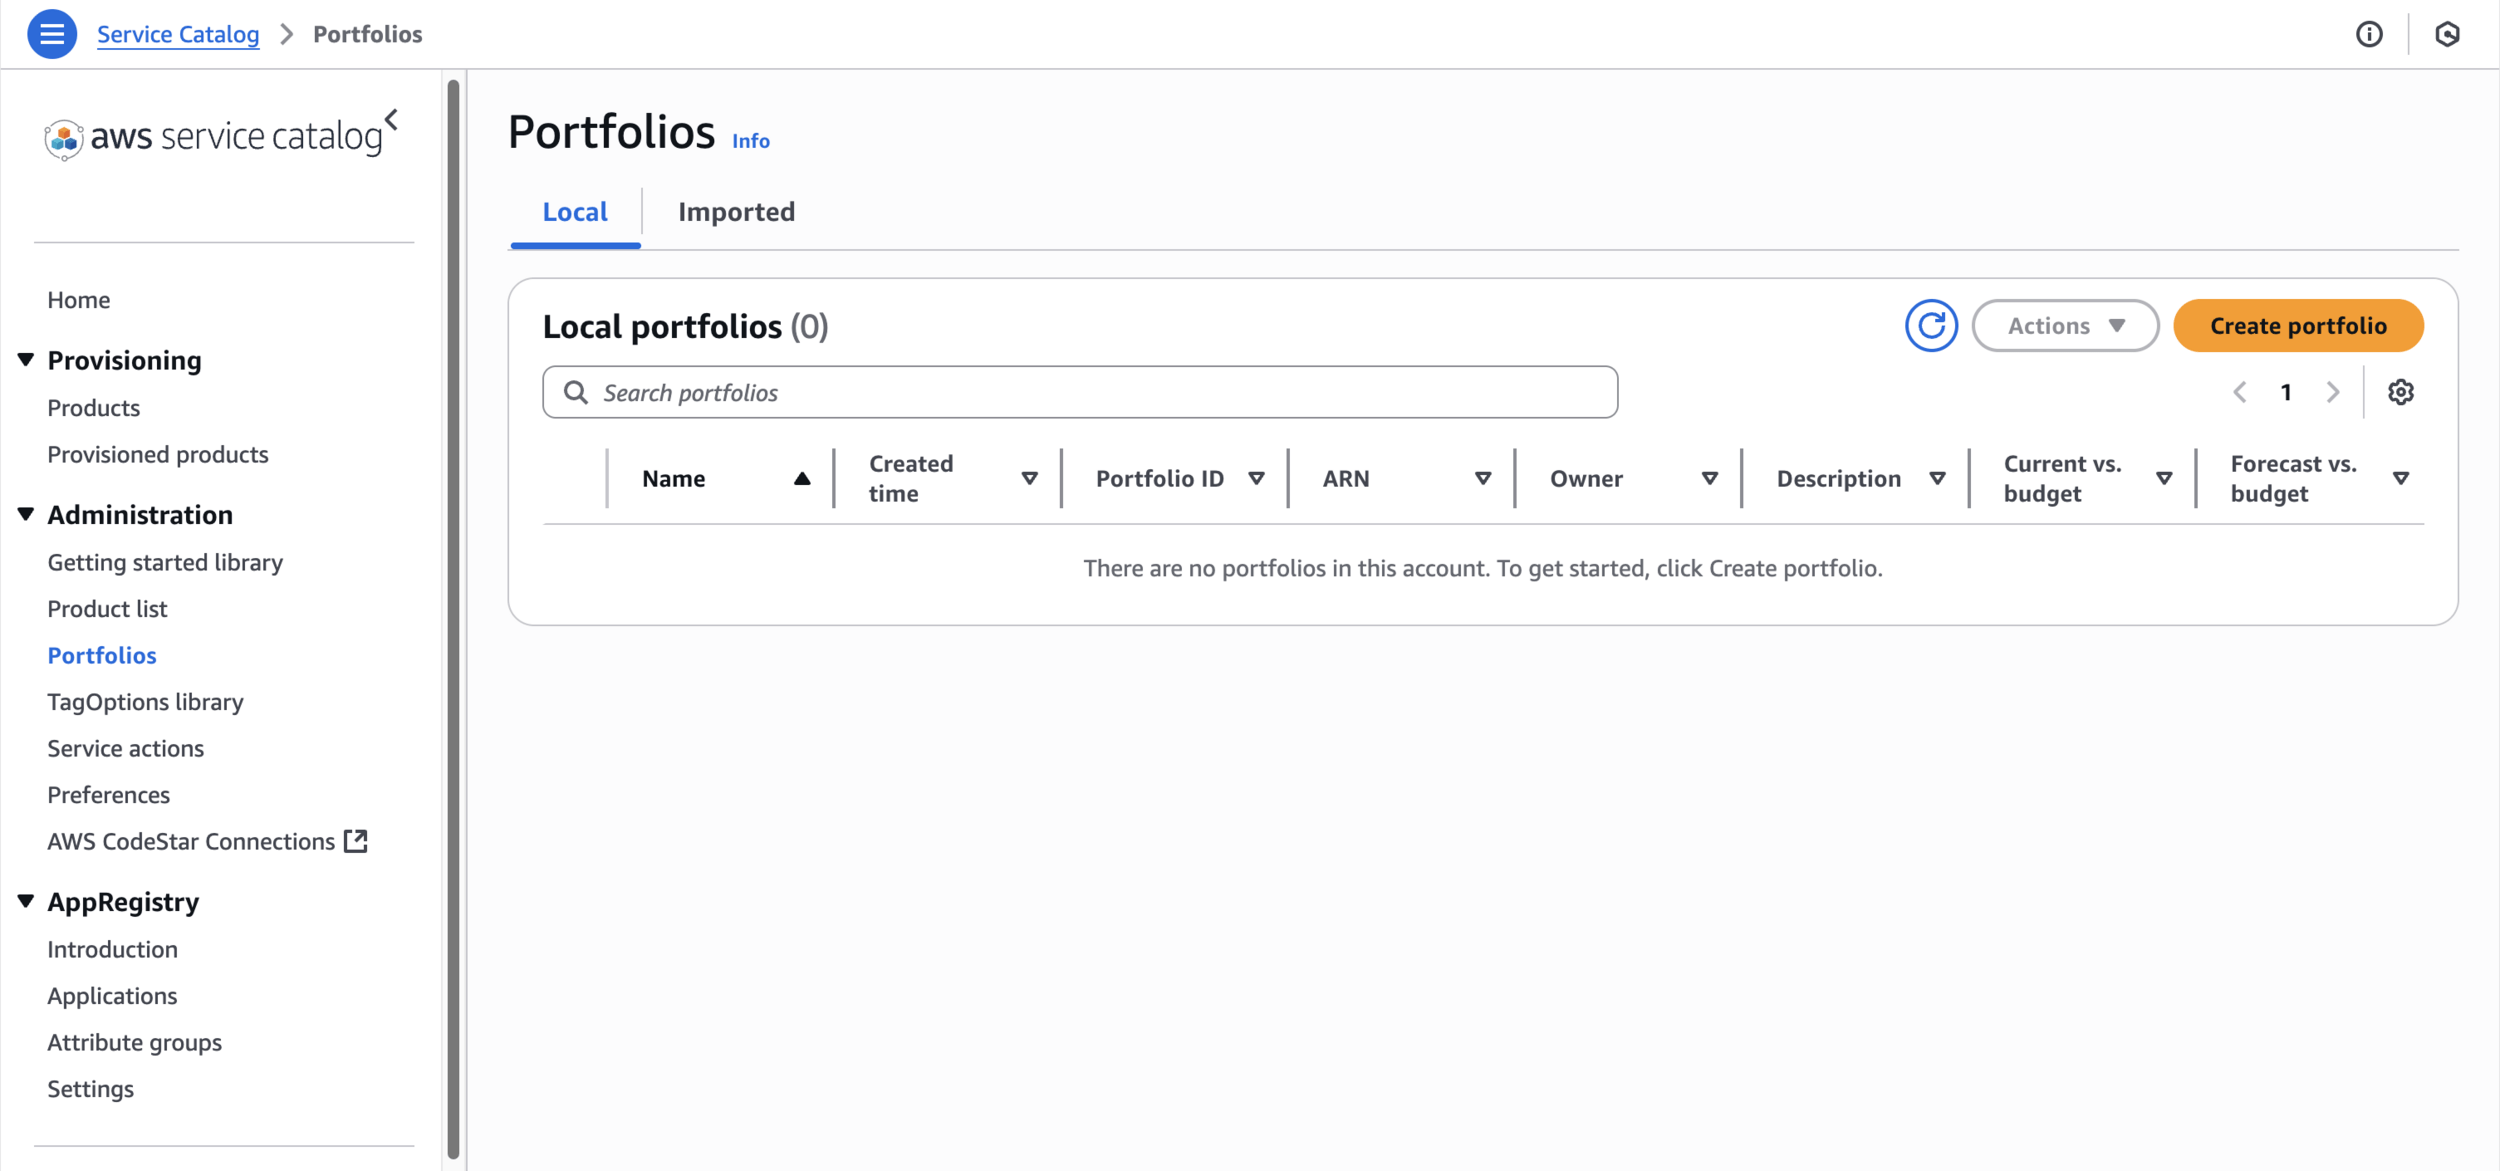Viewport: 2500px width, 1171px height.
Task: Go to next page arrow
Action: coord(2333,392)
